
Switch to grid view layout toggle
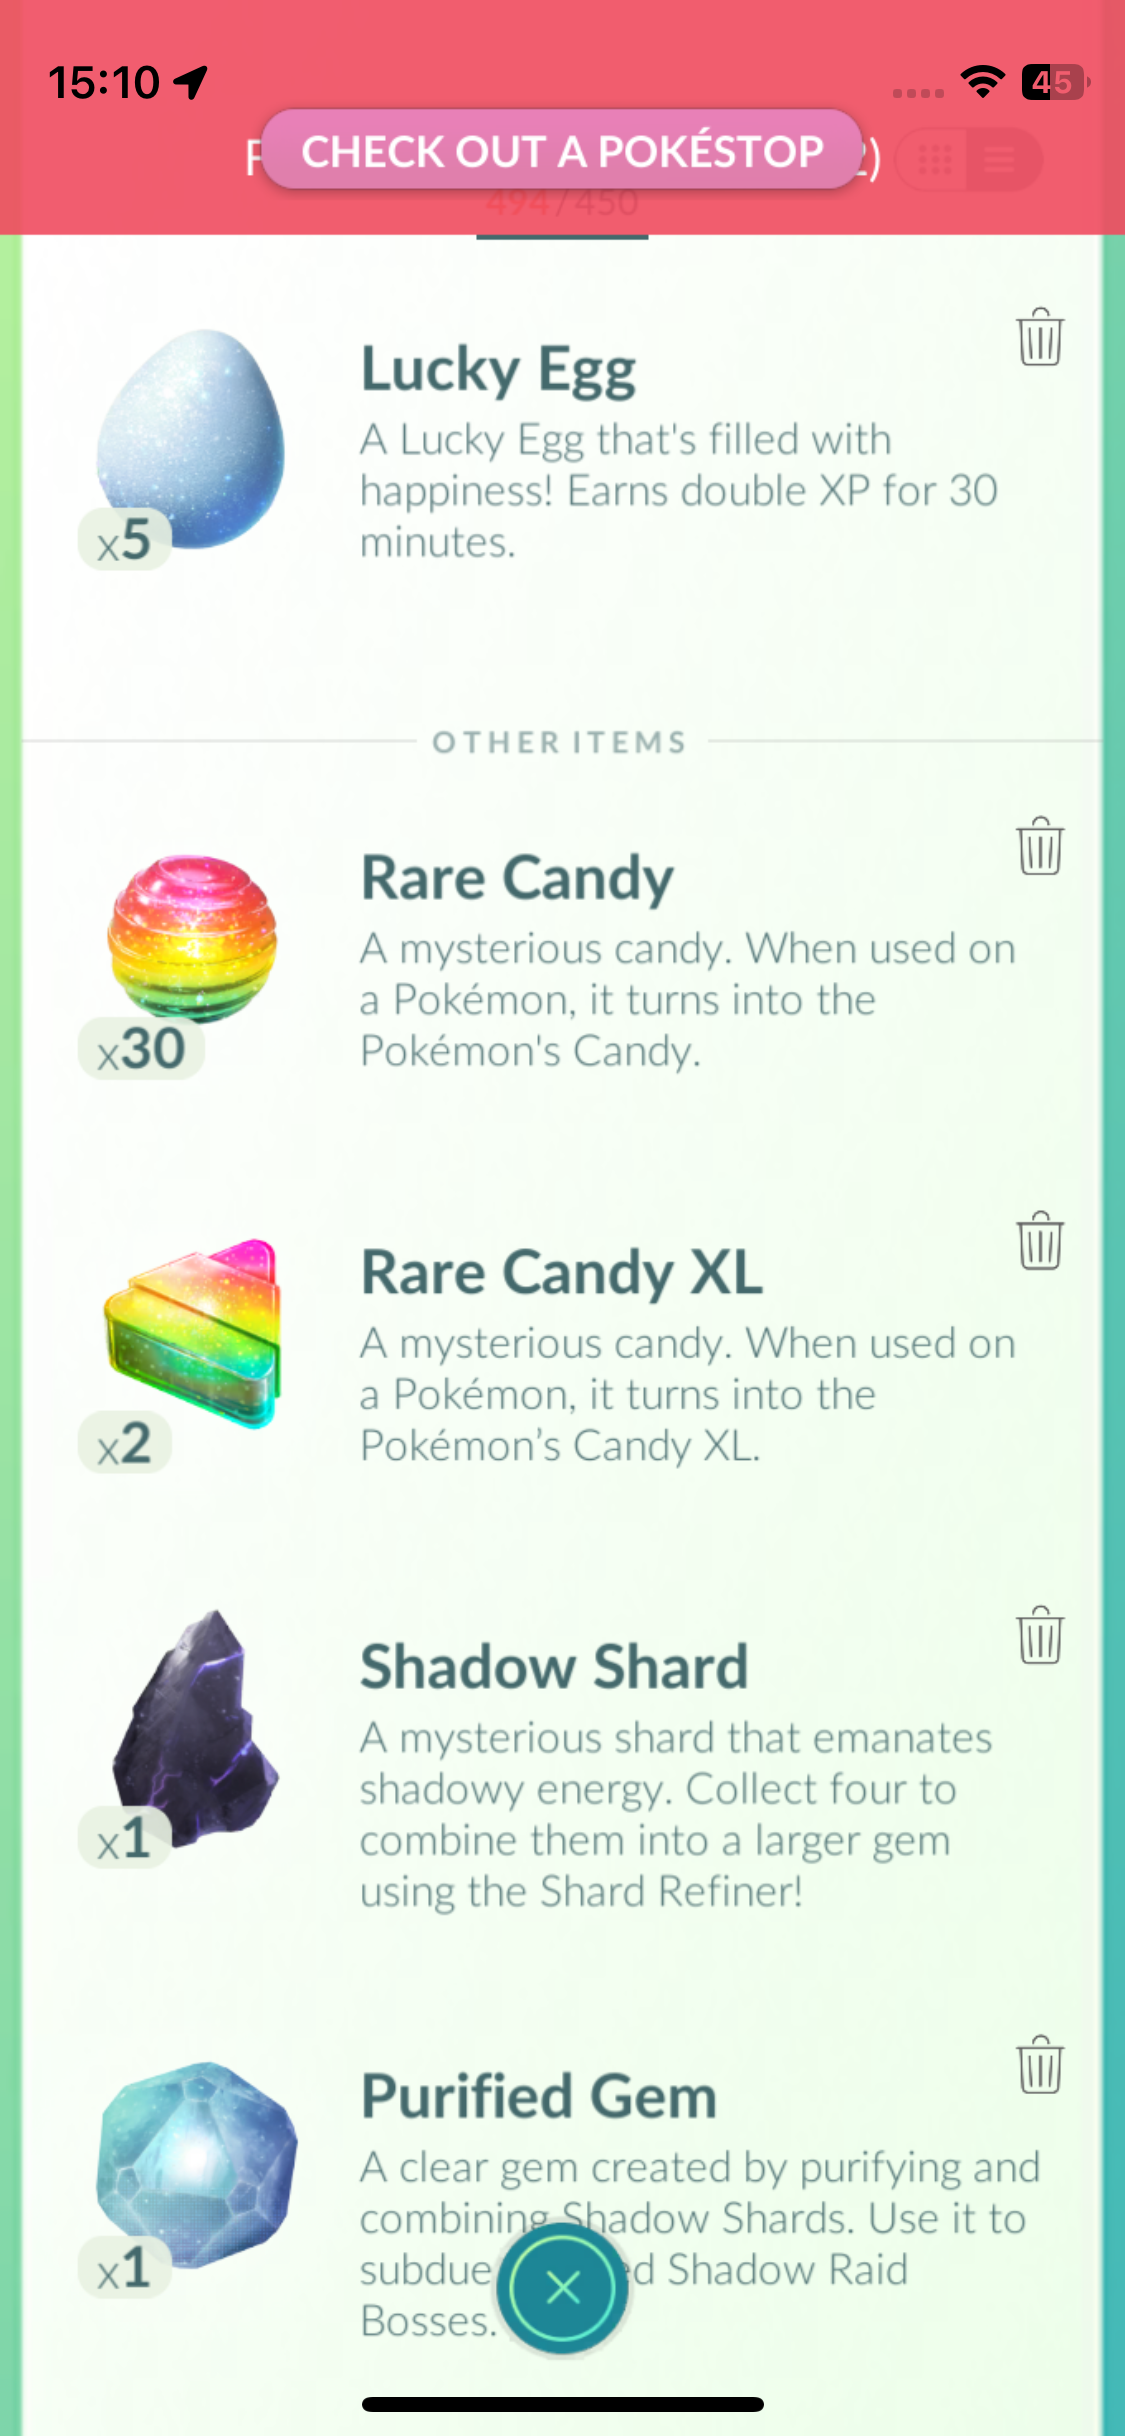[934, 159]
